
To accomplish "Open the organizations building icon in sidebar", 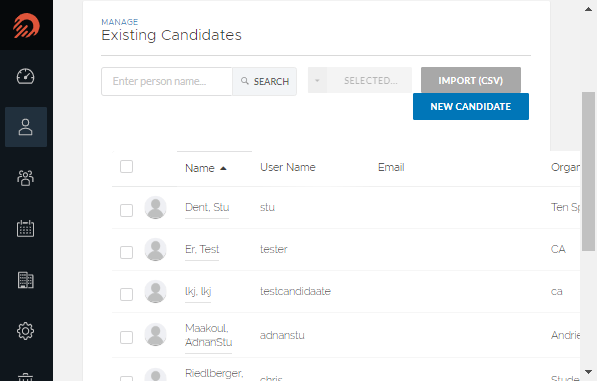I will tap(26, 280).
